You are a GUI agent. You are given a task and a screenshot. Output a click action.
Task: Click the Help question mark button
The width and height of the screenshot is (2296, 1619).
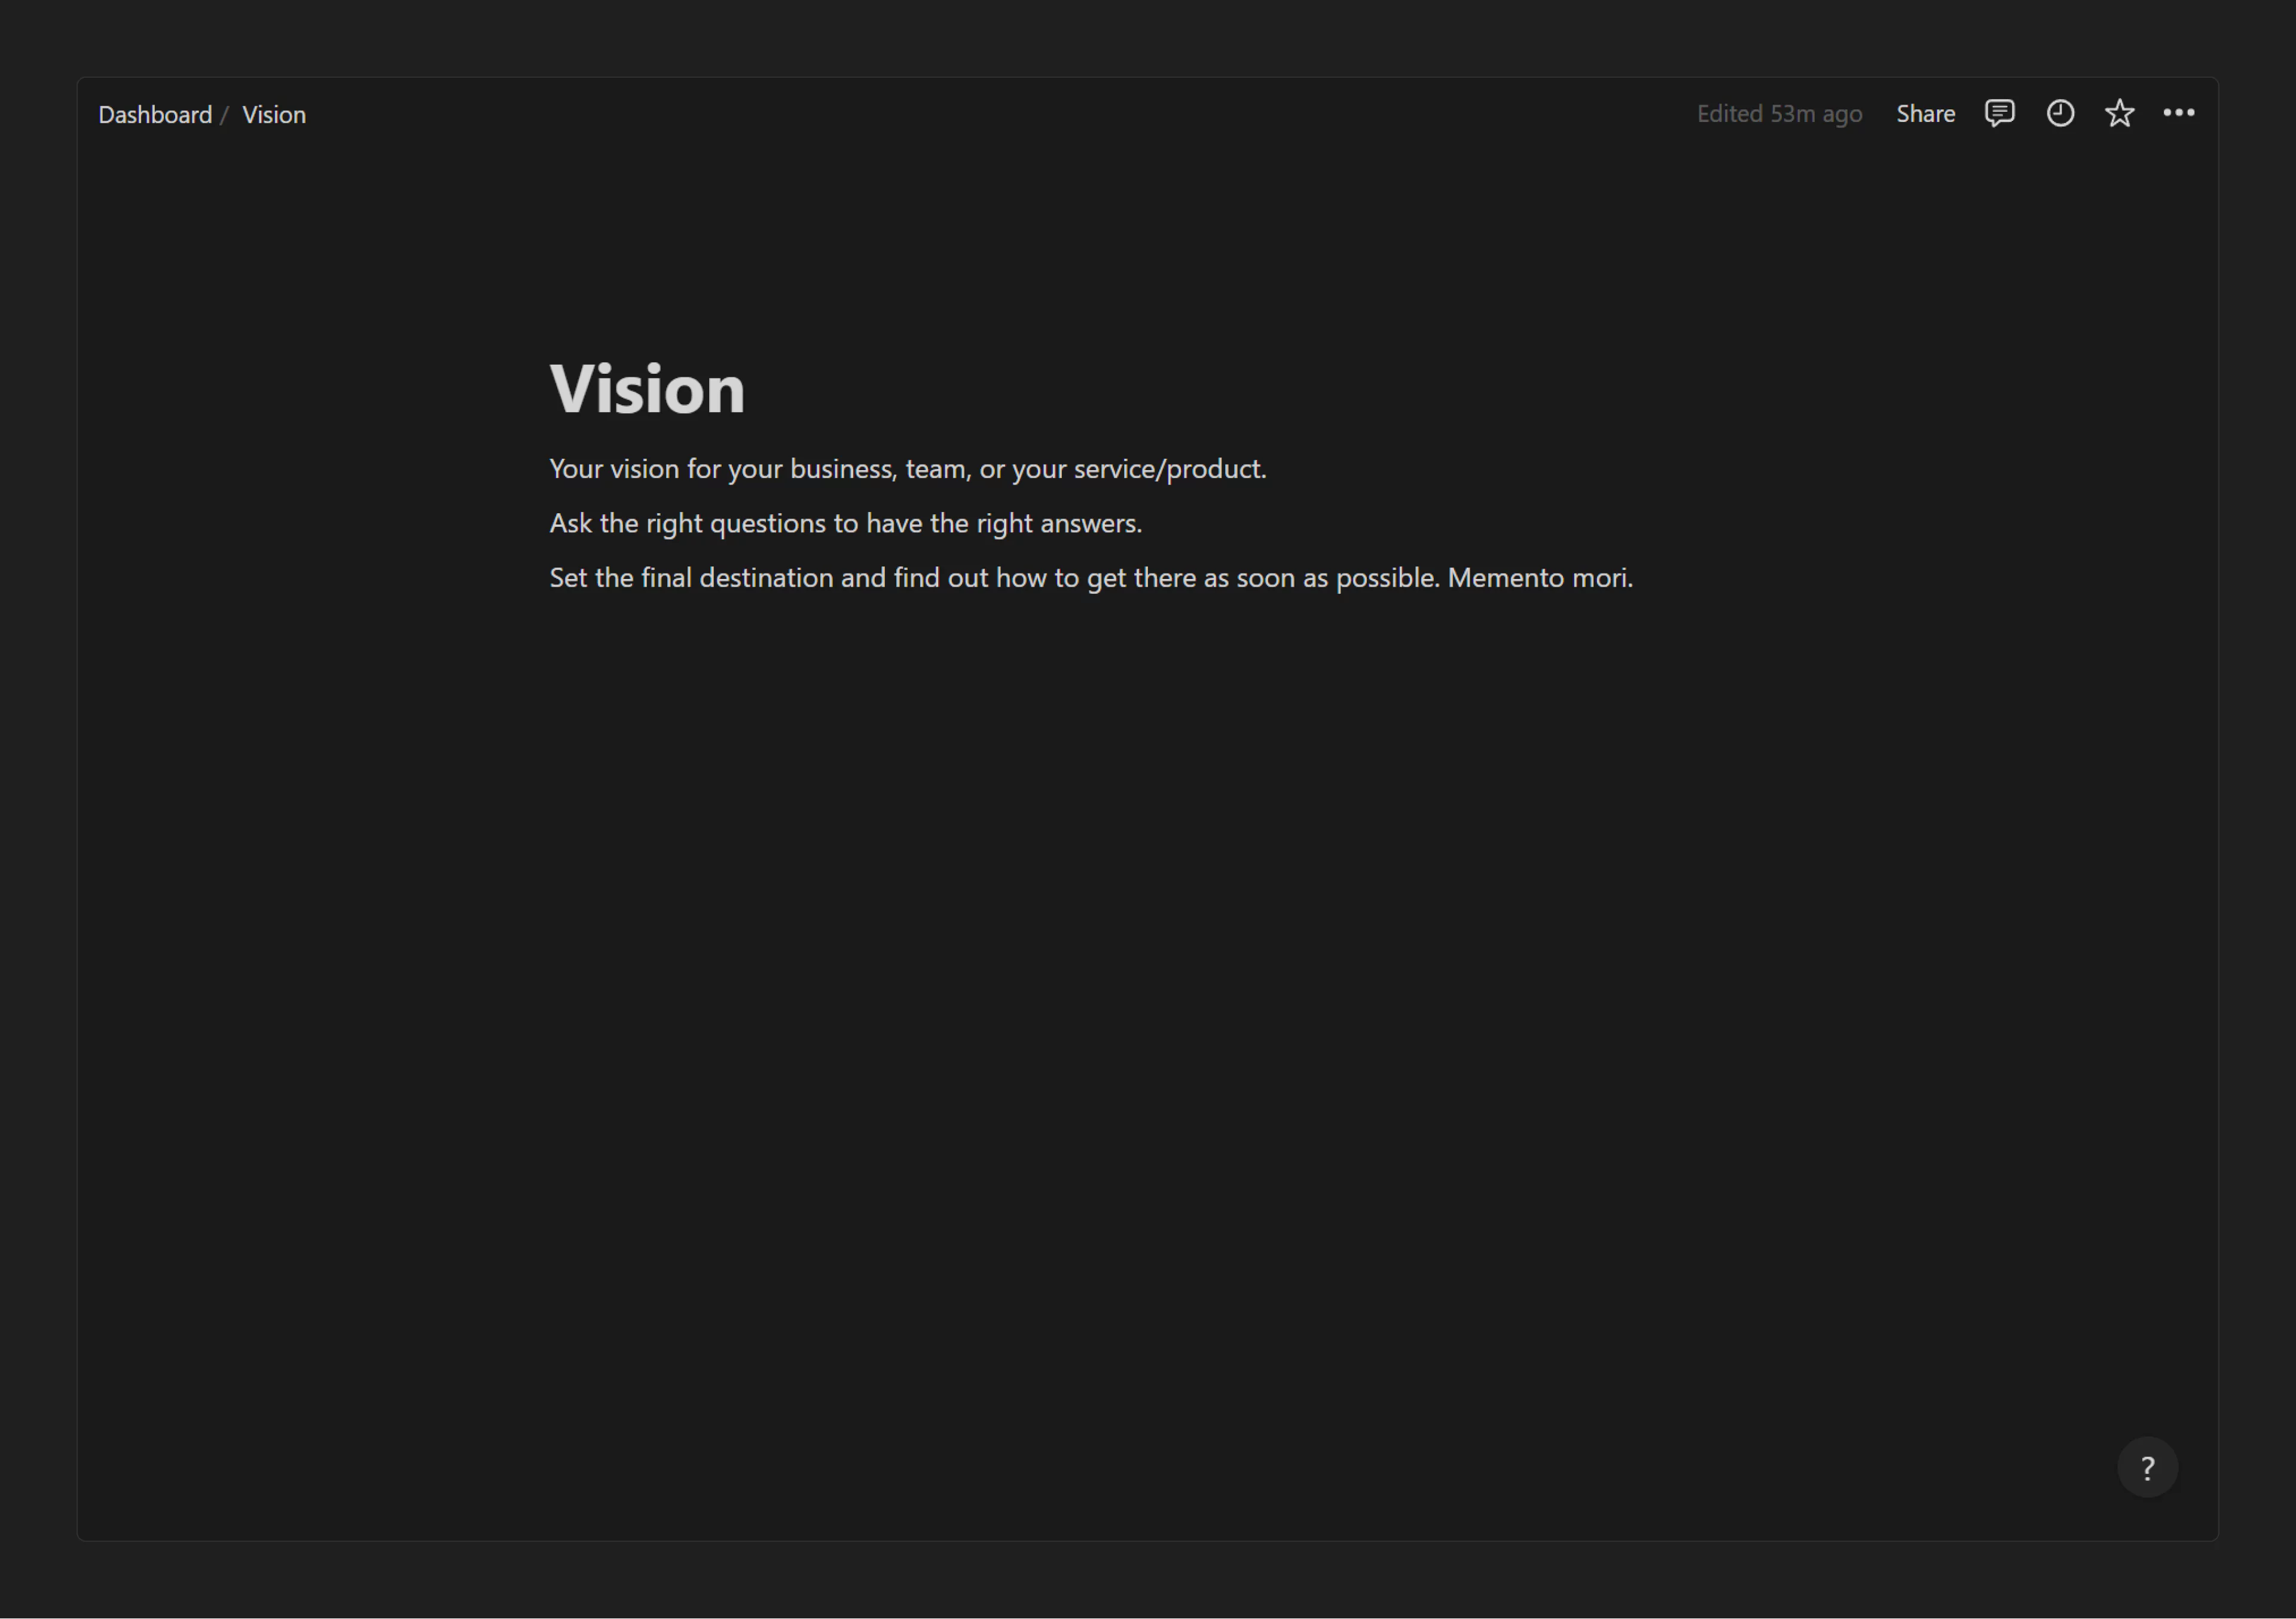(x=2147, y=1467)
